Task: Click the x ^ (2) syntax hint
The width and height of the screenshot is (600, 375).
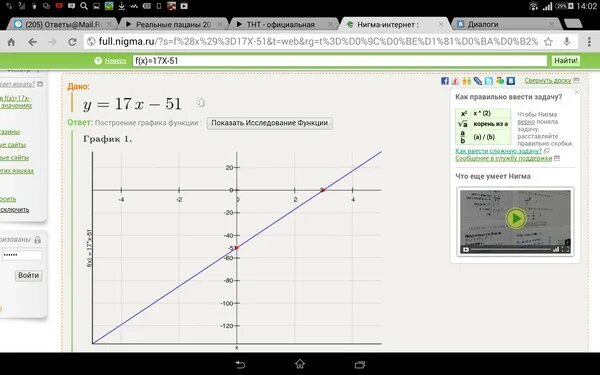Action: point(482,113)
